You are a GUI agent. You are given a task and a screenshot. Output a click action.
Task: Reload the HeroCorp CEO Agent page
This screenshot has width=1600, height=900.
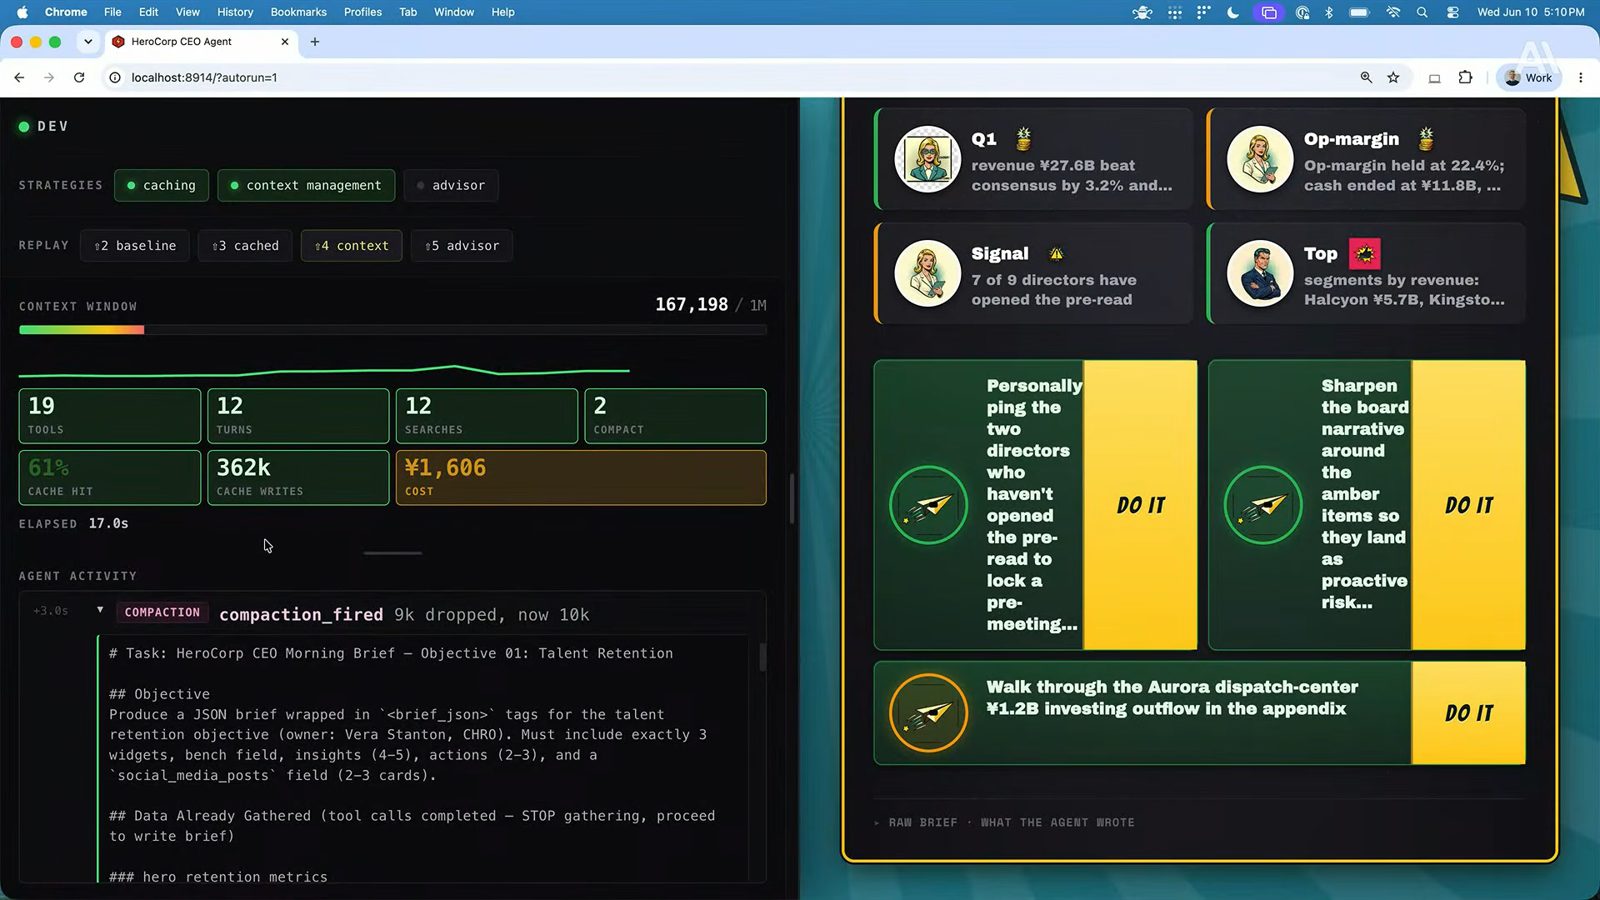79,77
